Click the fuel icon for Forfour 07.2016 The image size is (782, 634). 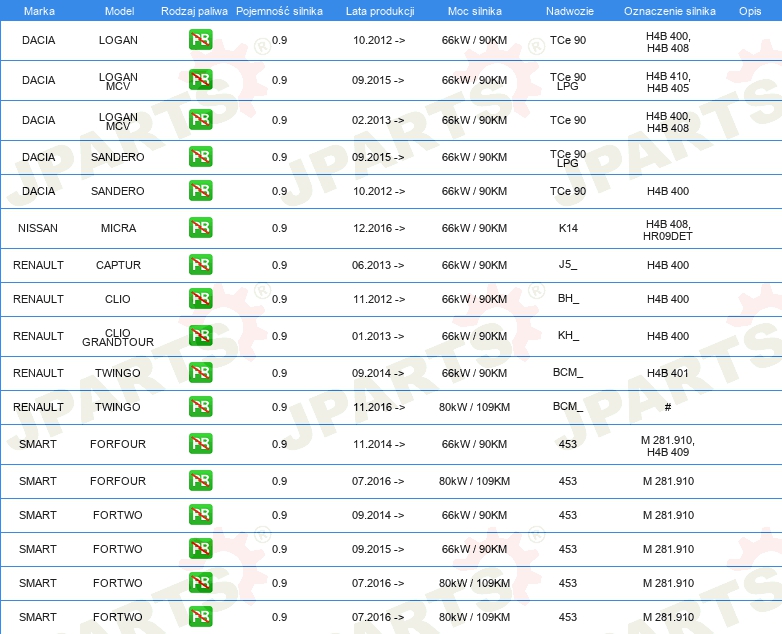coord(200,480)
